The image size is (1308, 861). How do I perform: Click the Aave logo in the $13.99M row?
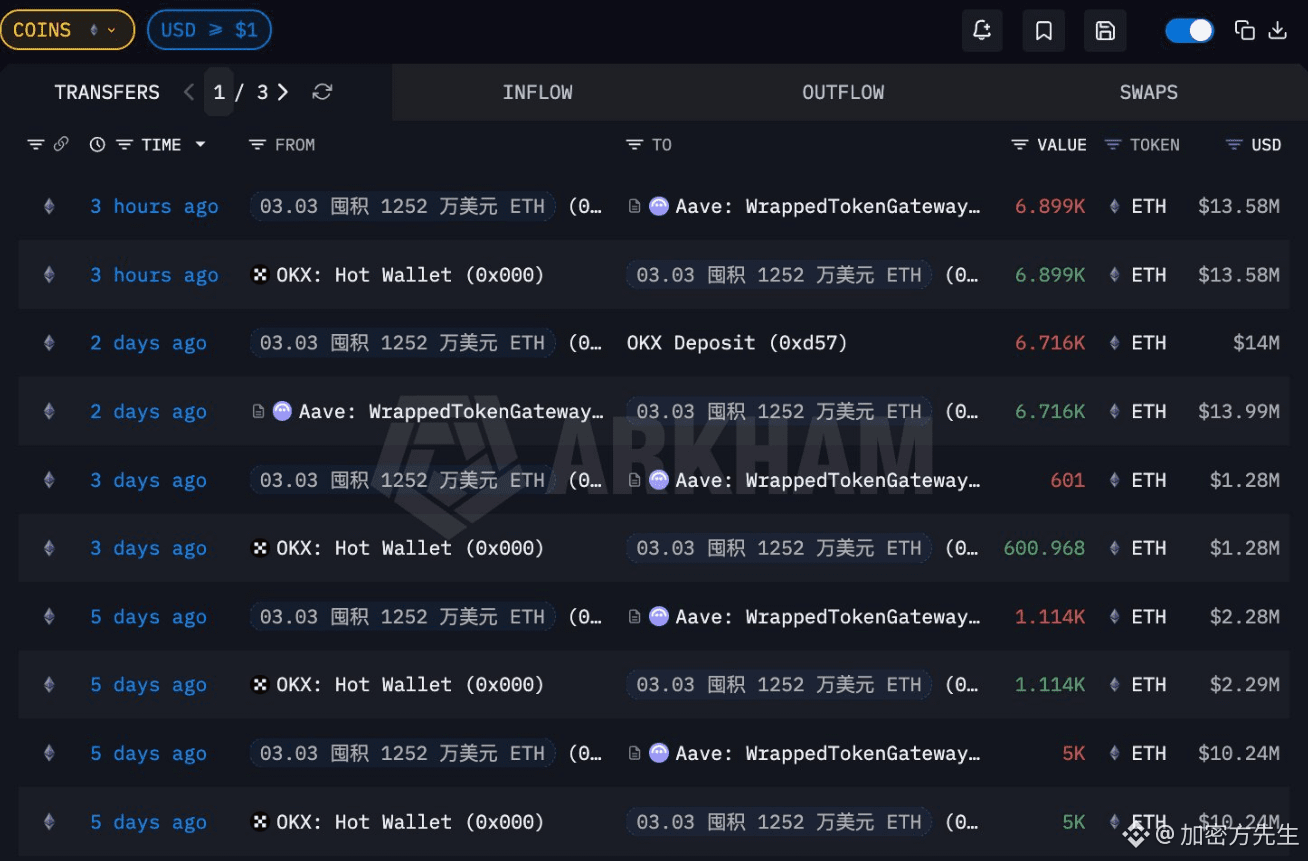282,411
